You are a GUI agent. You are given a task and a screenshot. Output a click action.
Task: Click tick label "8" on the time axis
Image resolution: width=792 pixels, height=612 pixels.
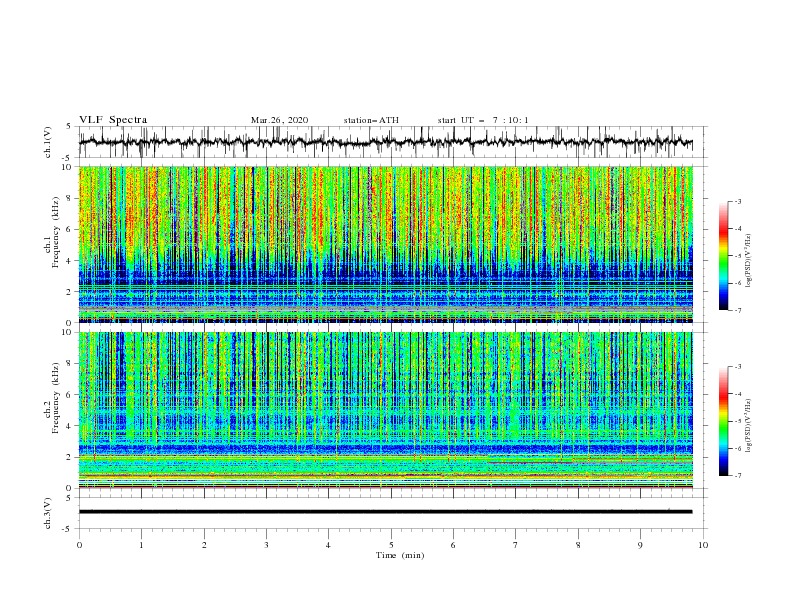578,545
